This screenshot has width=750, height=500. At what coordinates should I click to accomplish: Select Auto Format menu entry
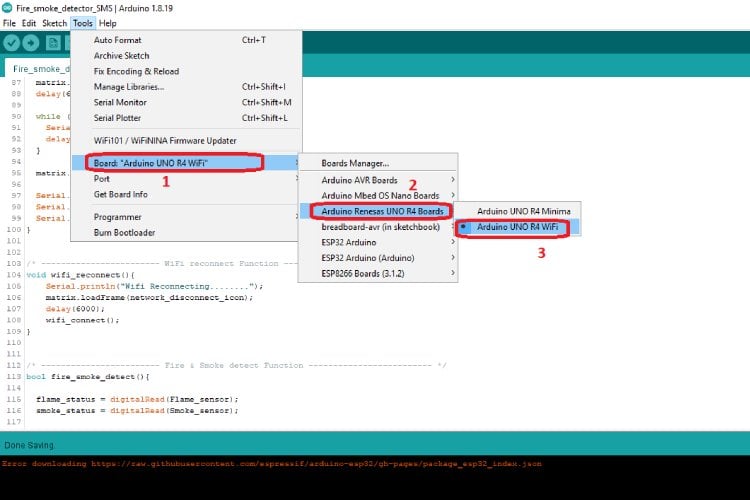click(187, 40)
